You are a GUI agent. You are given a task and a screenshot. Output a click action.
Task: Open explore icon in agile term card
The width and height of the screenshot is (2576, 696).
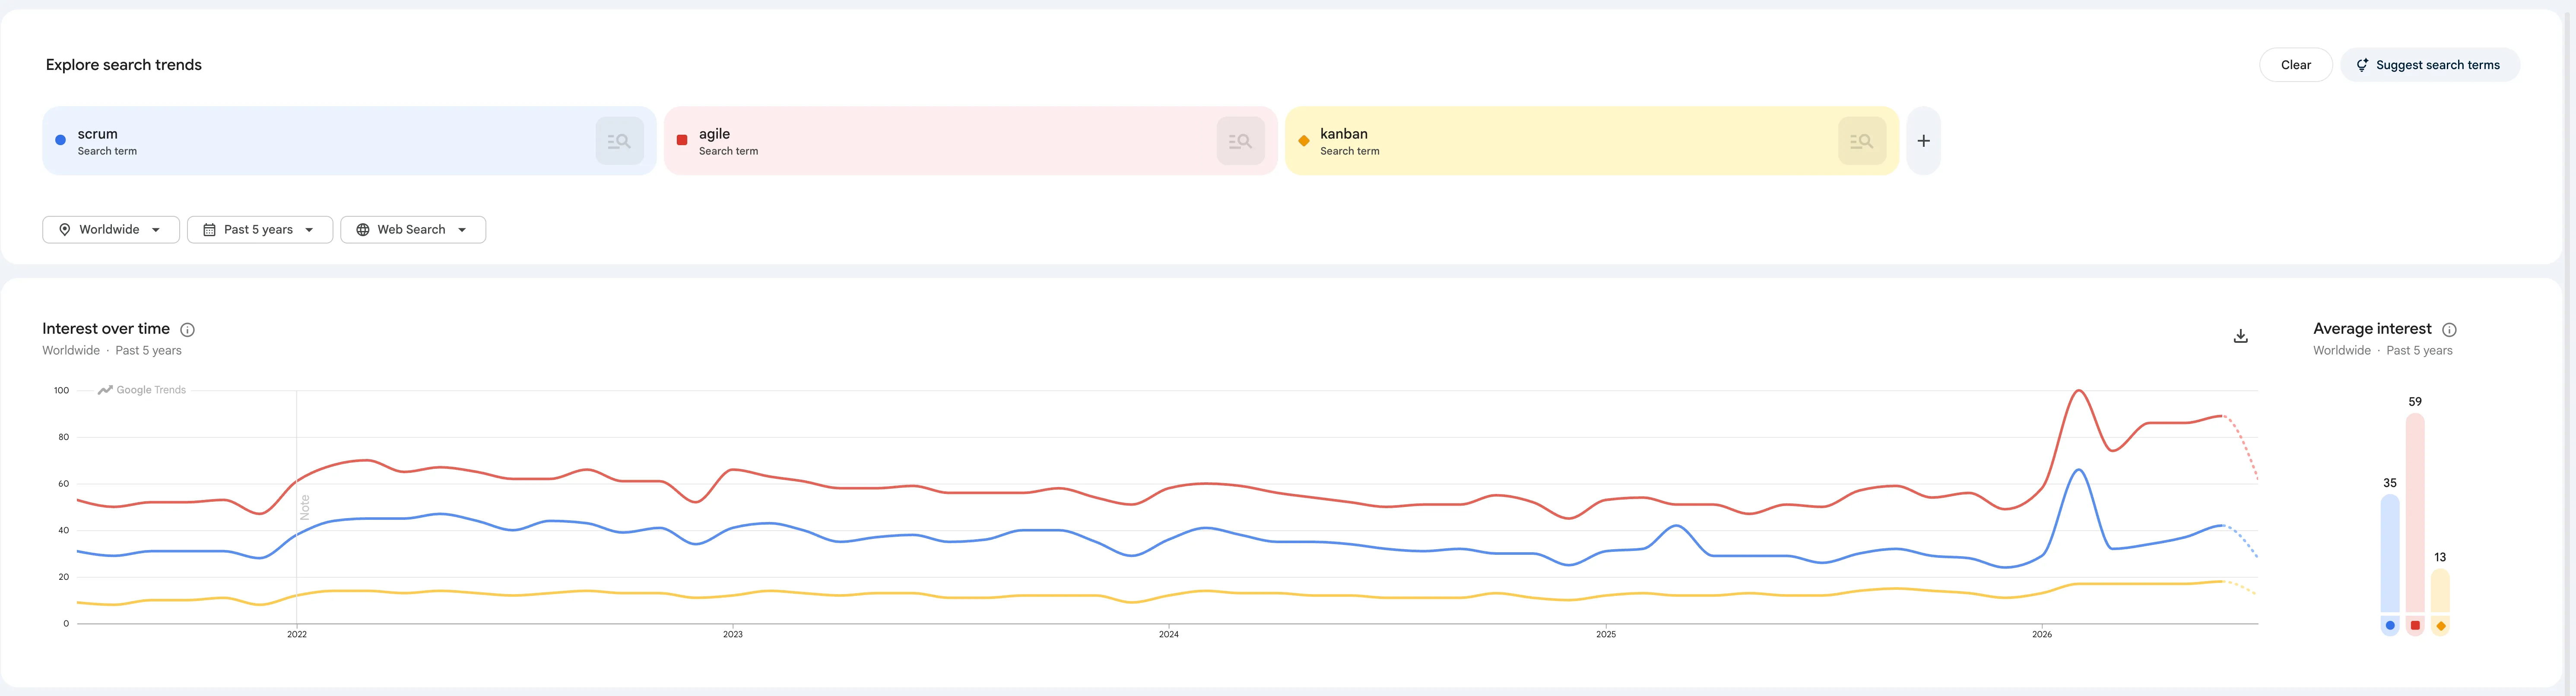(1240, 141)
